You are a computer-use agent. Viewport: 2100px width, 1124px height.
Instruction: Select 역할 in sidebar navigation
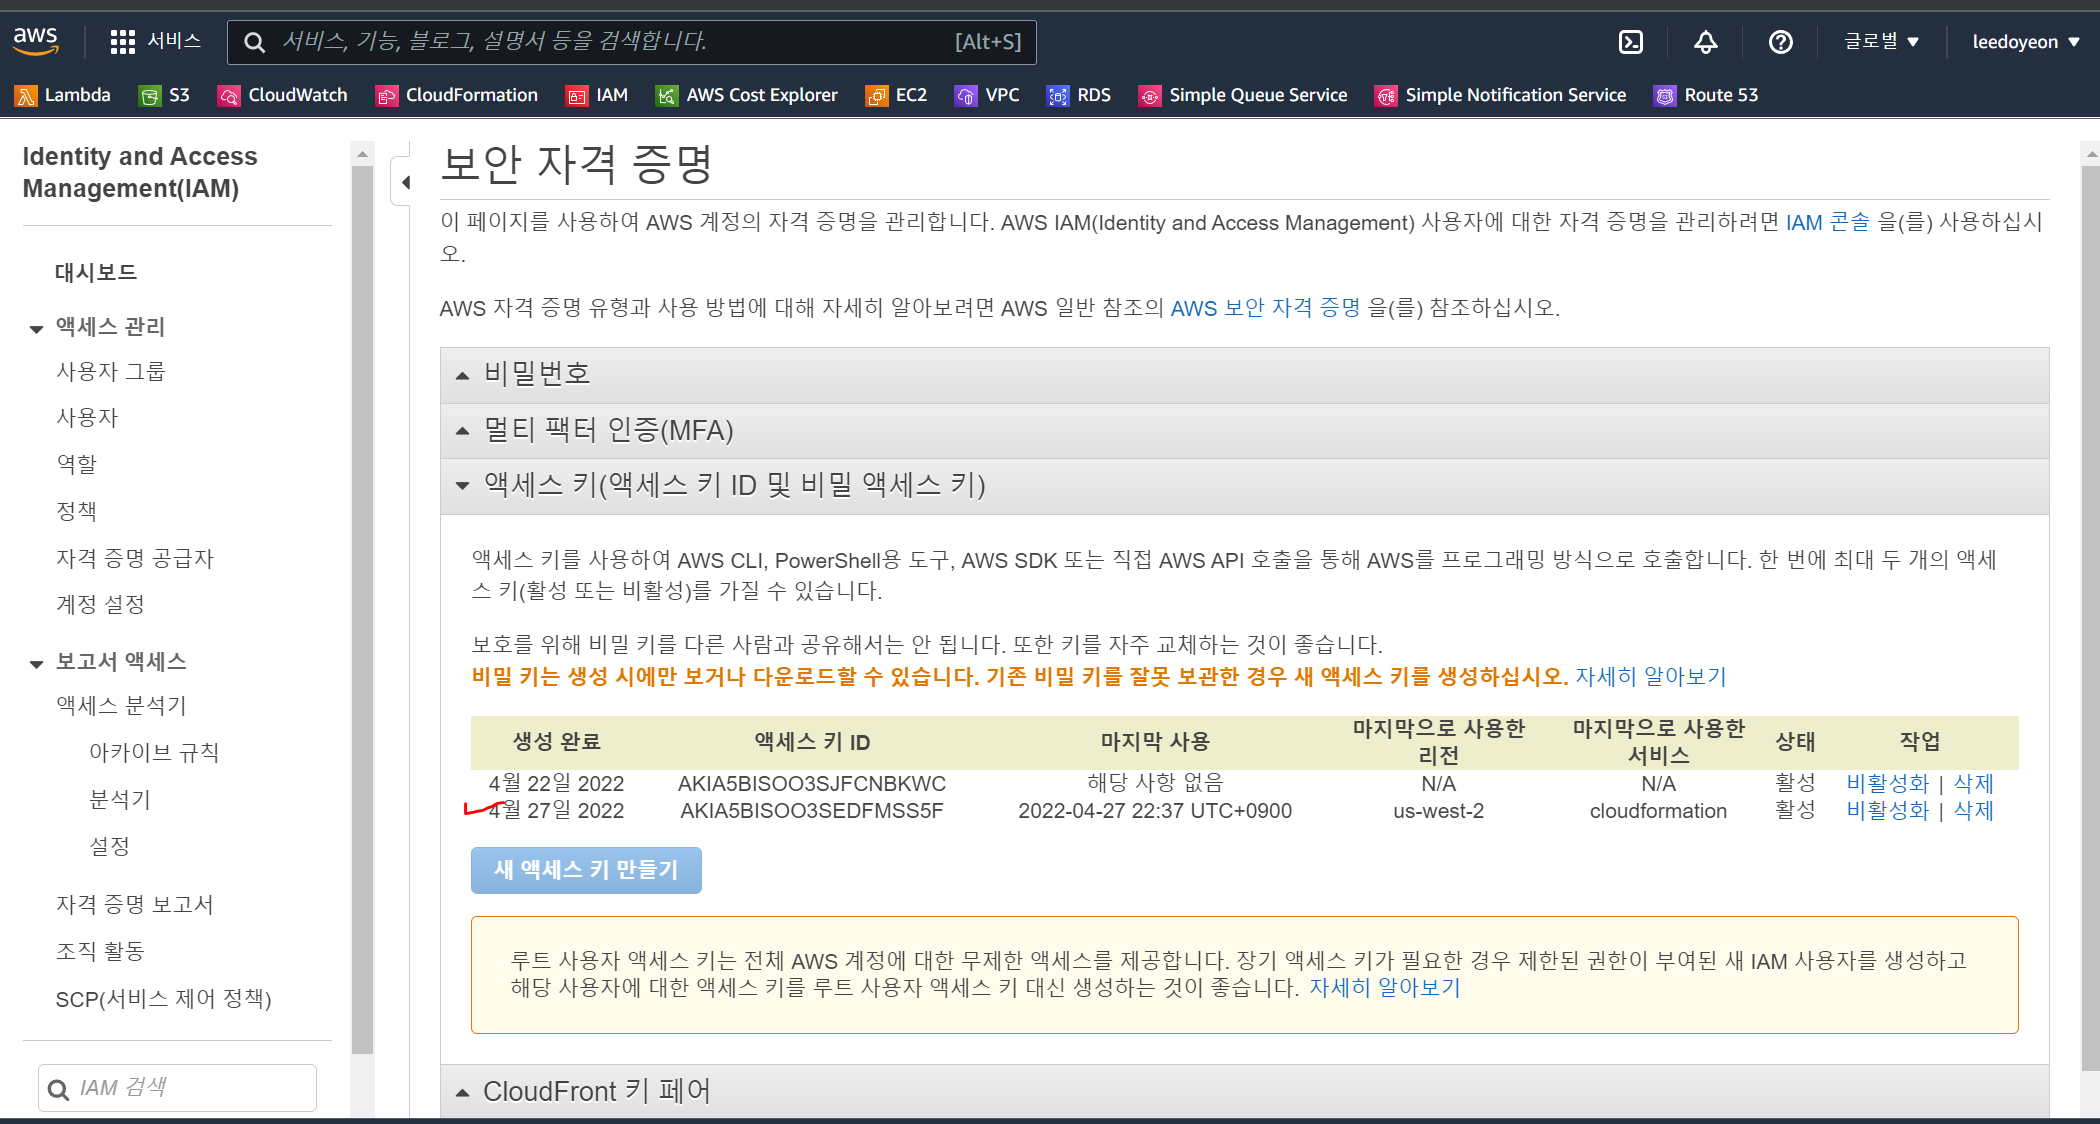coord(76,464)
